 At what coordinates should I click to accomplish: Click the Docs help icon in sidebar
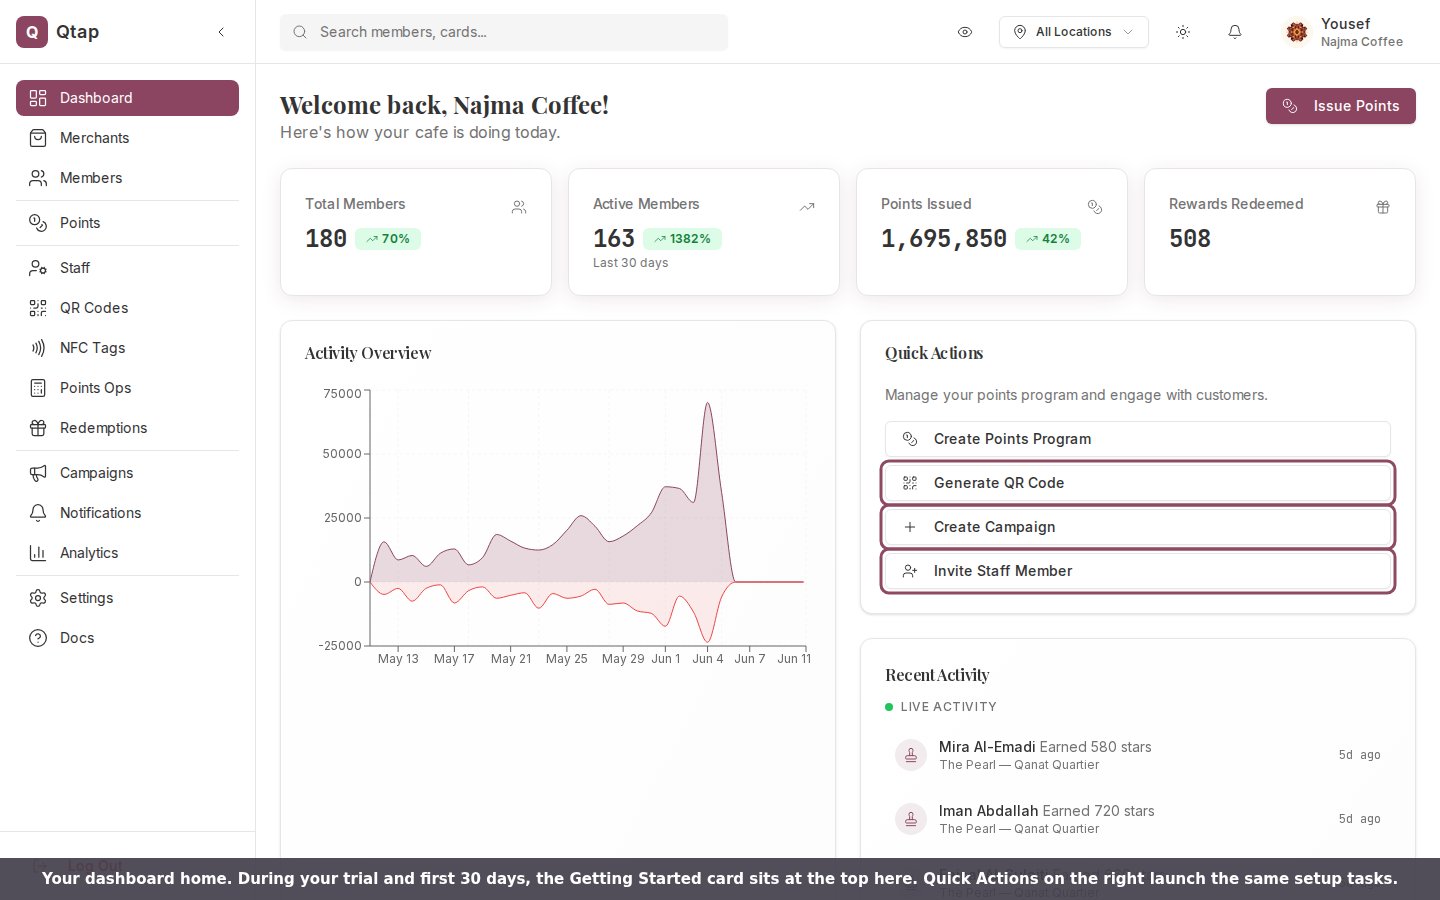pos(38,638)
